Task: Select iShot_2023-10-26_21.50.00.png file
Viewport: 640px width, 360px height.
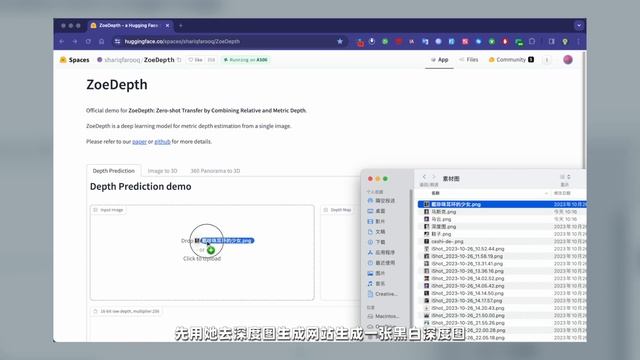Action: (502, 316)
